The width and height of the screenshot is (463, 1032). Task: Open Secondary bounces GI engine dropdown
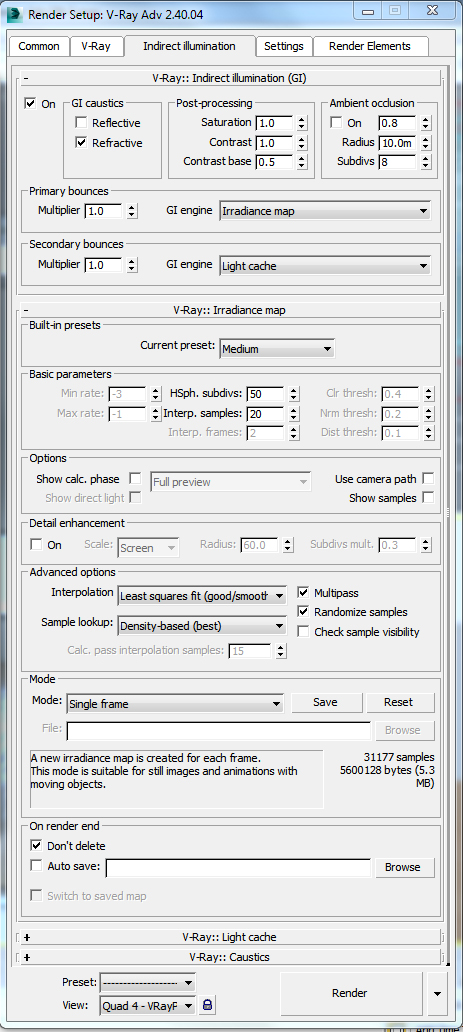(325, 266)
